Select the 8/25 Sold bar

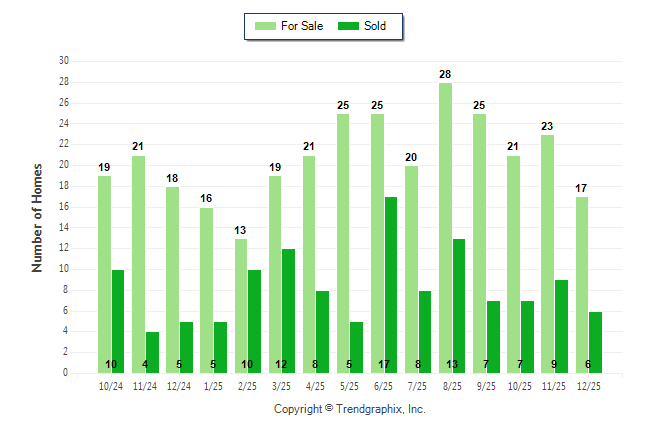click(x=459, y=306)
